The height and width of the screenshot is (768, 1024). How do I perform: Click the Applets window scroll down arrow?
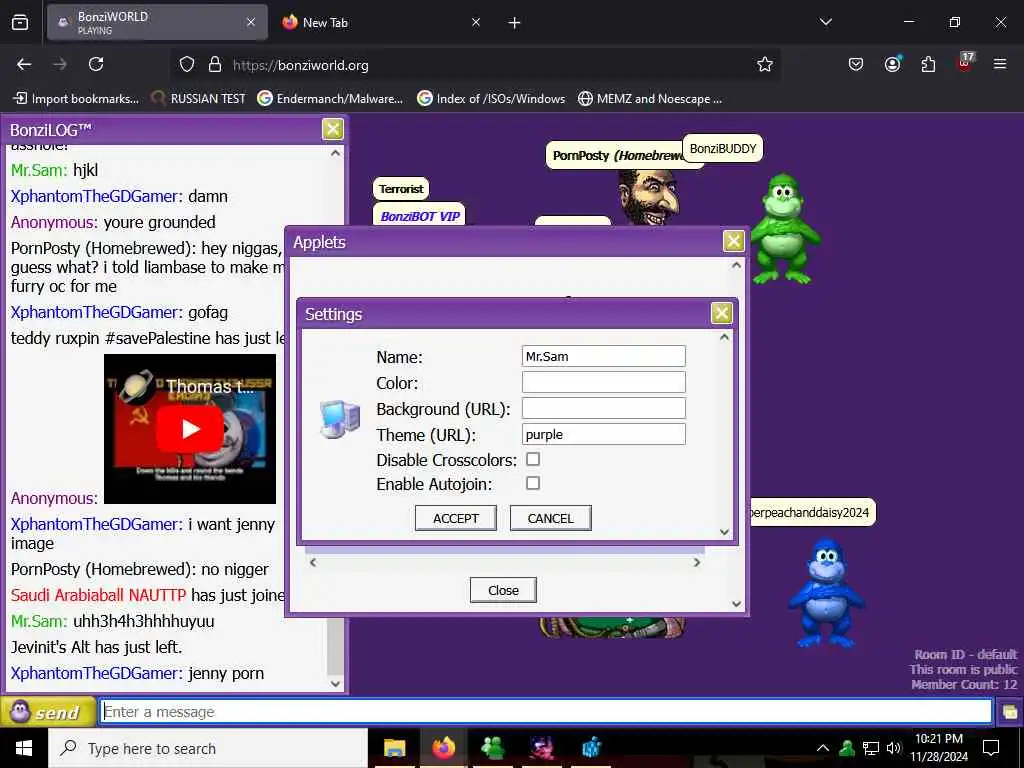pyautogui.click(x=737, y=603)
